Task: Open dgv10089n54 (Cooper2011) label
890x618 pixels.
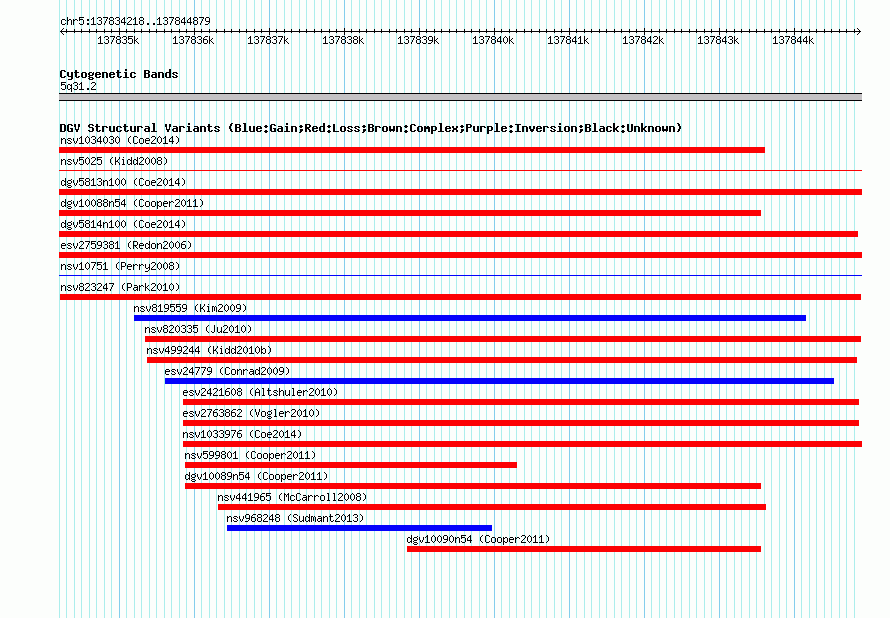Action: coord(256,476)
